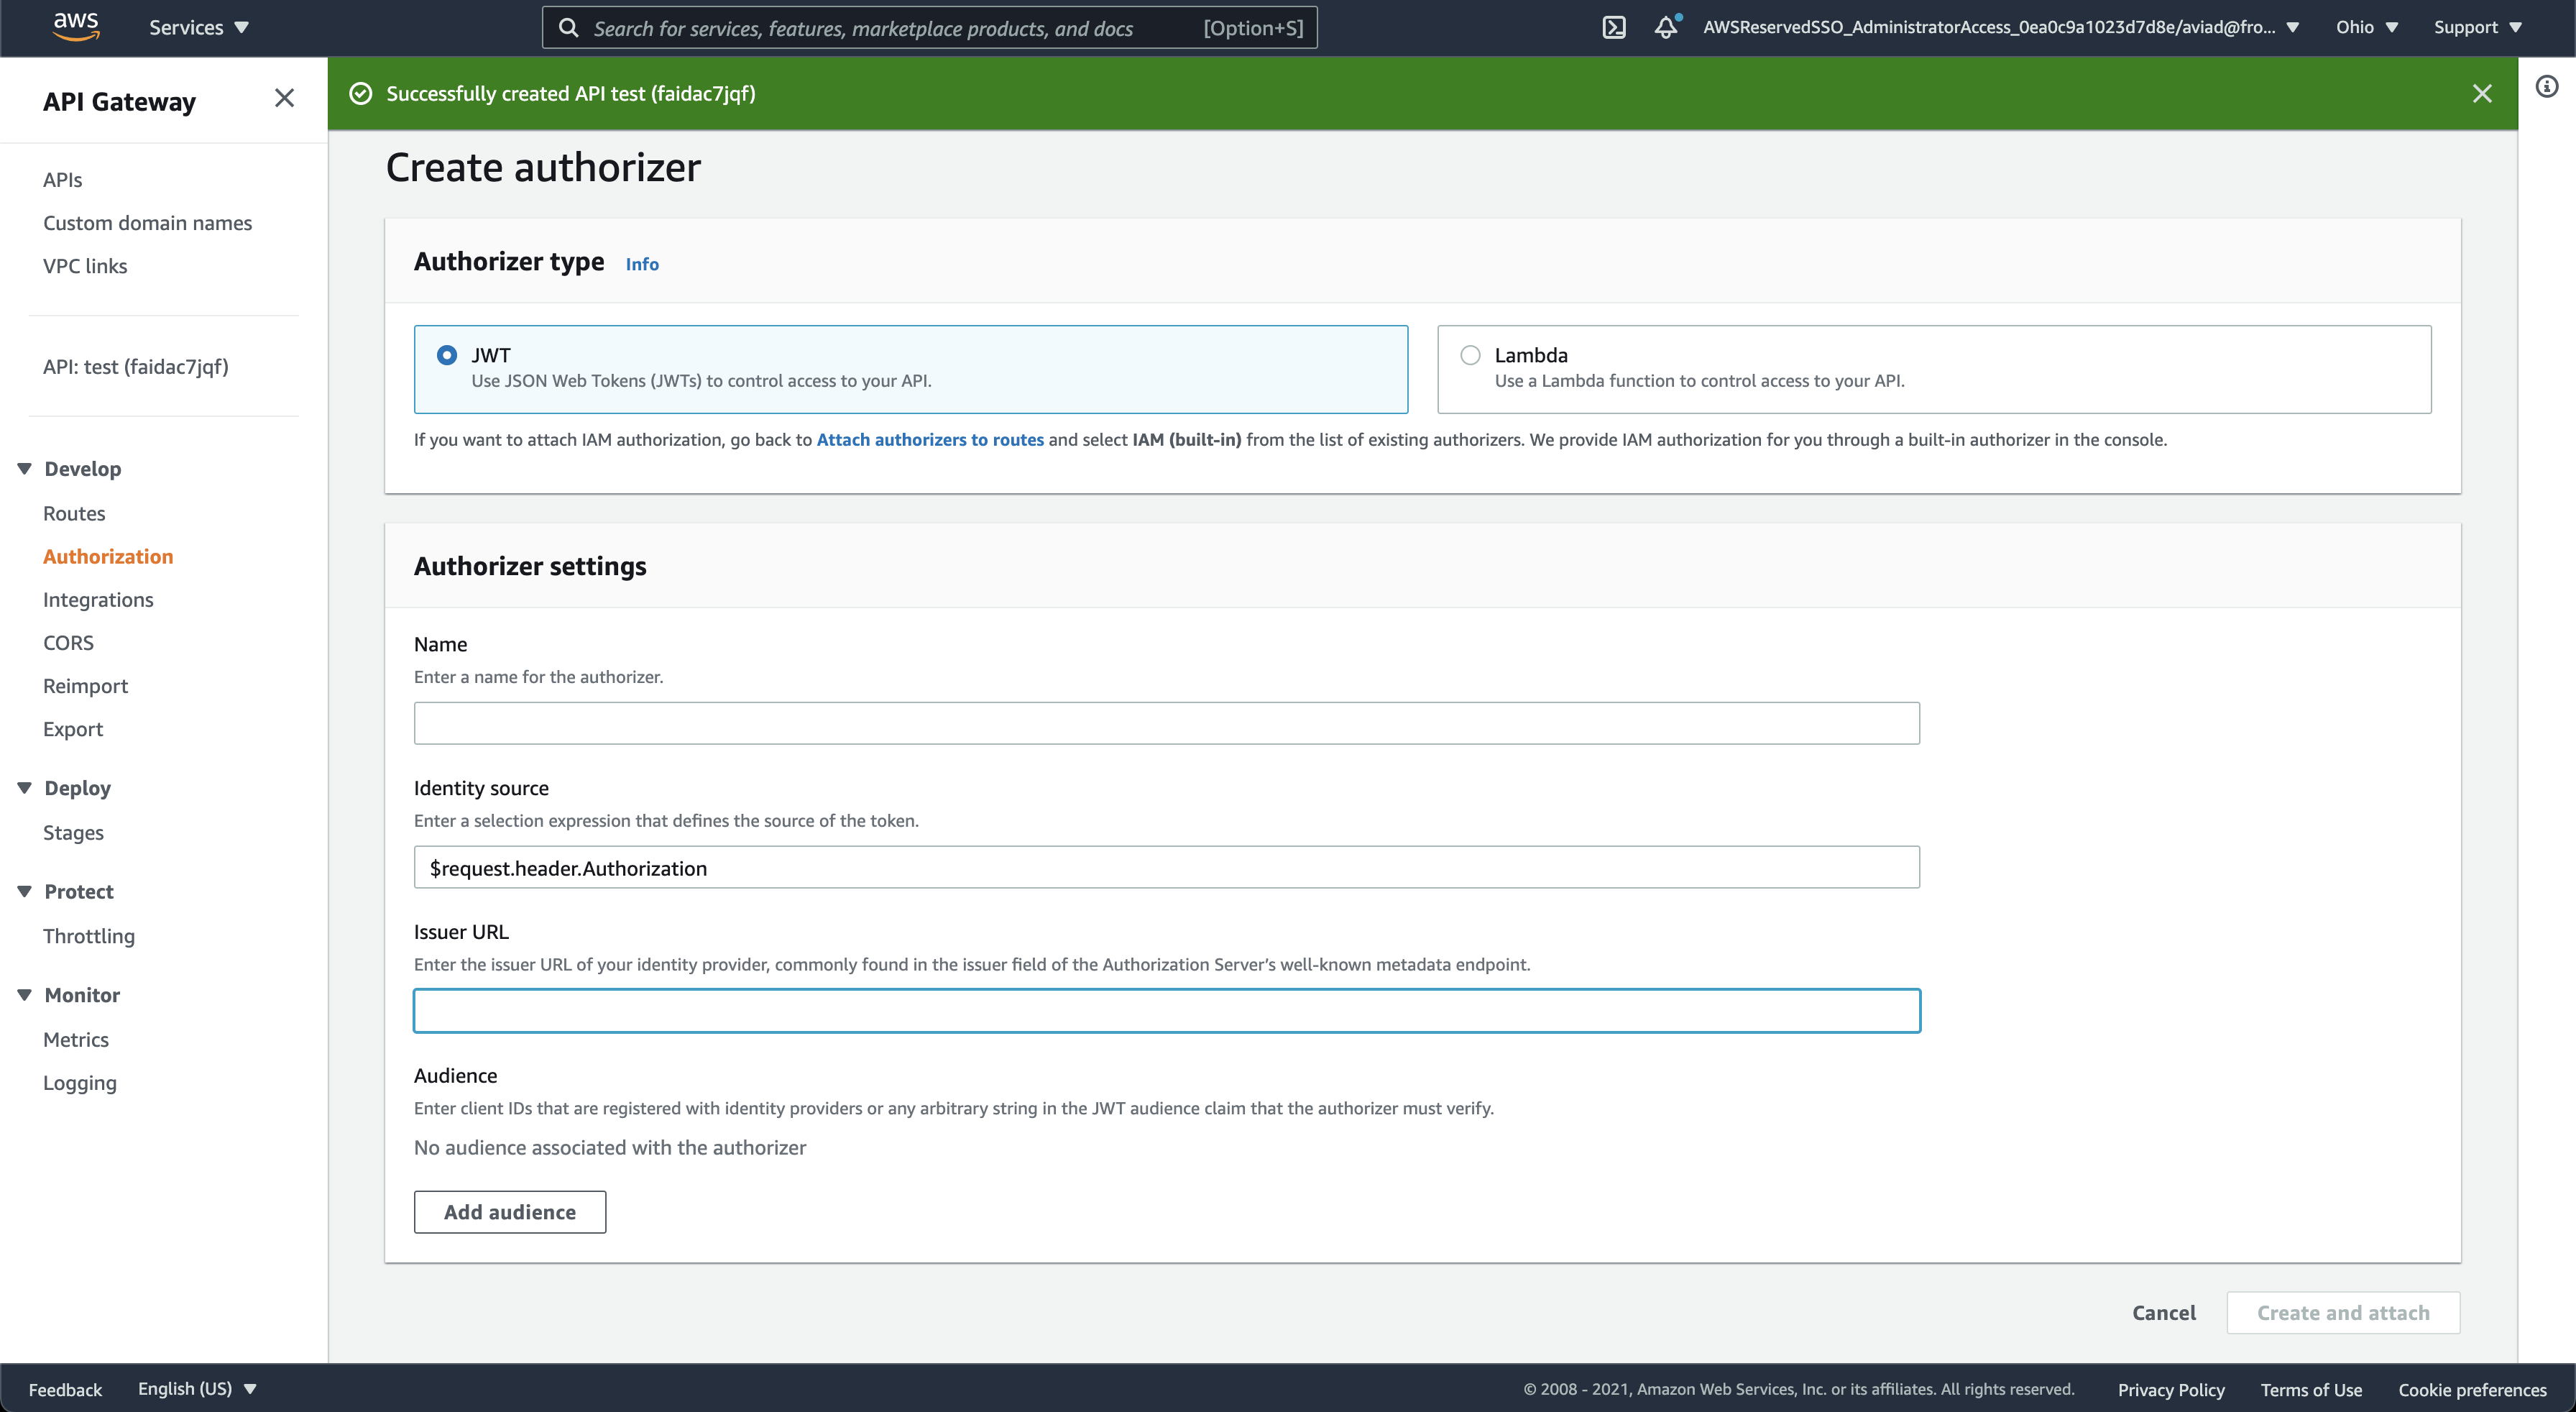The height and width of the screenshot is (1412, 2576).
Task: Open the Support dropdown
Action: coord(2477,27)
